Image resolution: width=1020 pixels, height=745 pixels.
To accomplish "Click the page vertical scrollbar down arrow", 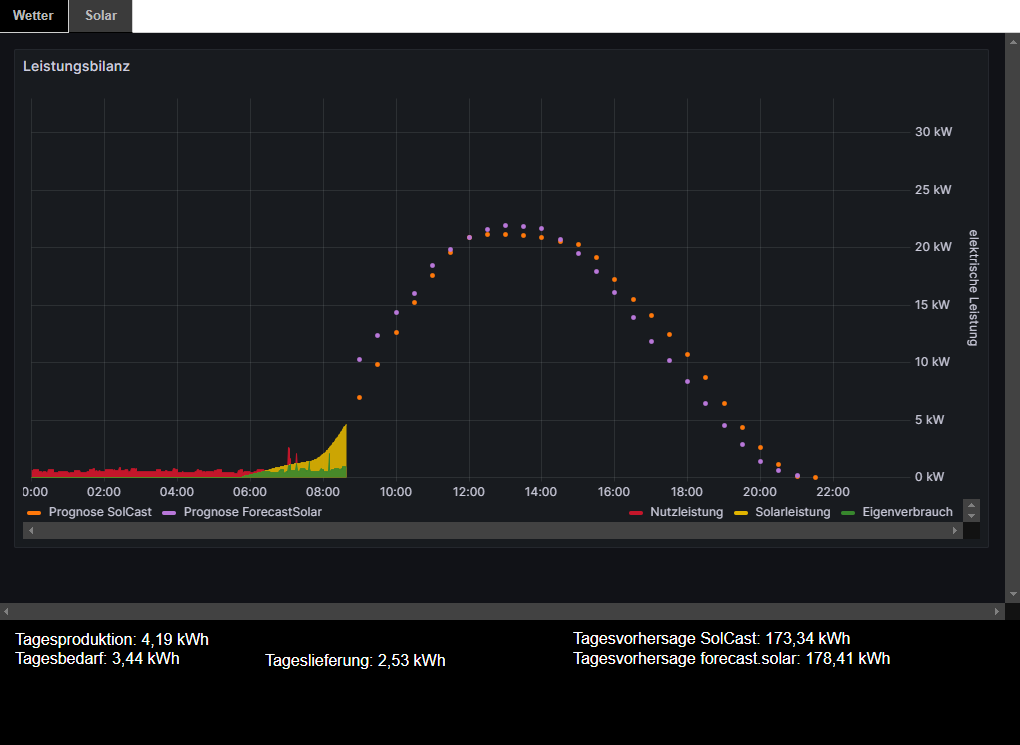I will click(1012, 594).
